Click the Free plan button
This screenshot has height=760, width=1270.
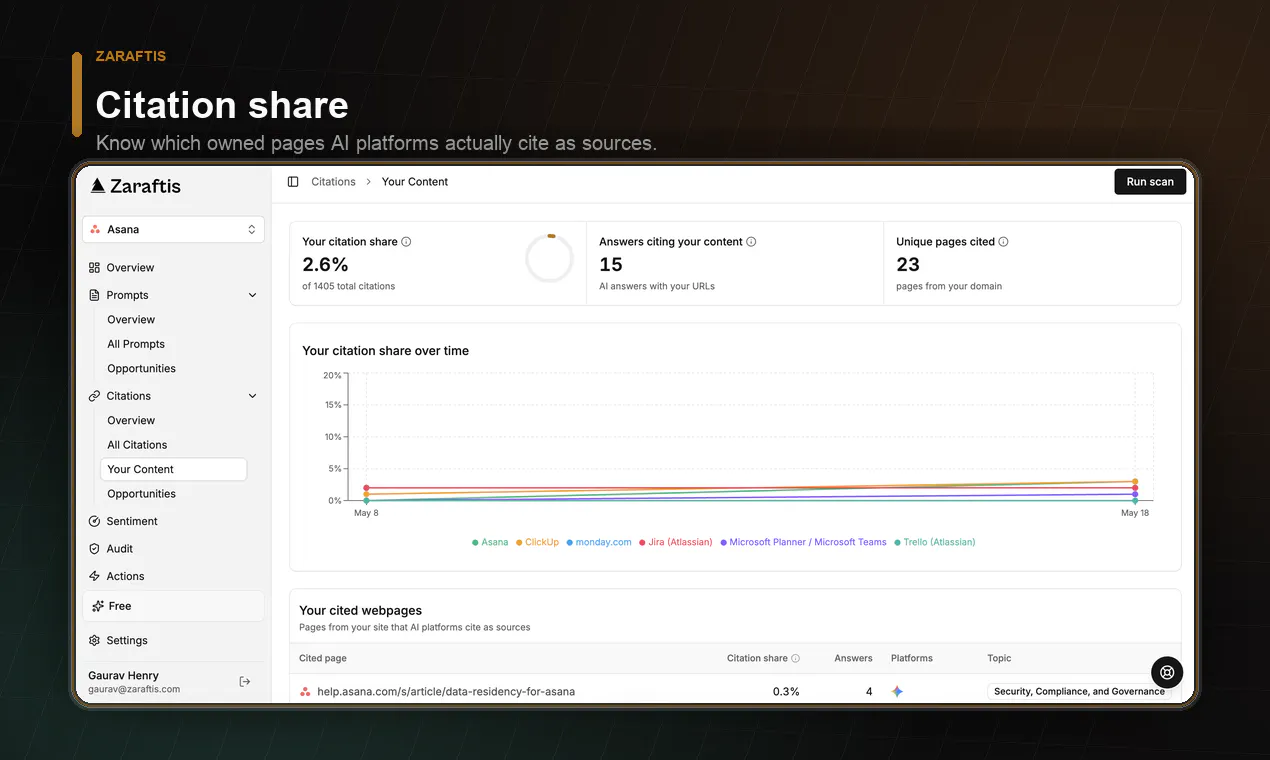(x=173, y=606)
